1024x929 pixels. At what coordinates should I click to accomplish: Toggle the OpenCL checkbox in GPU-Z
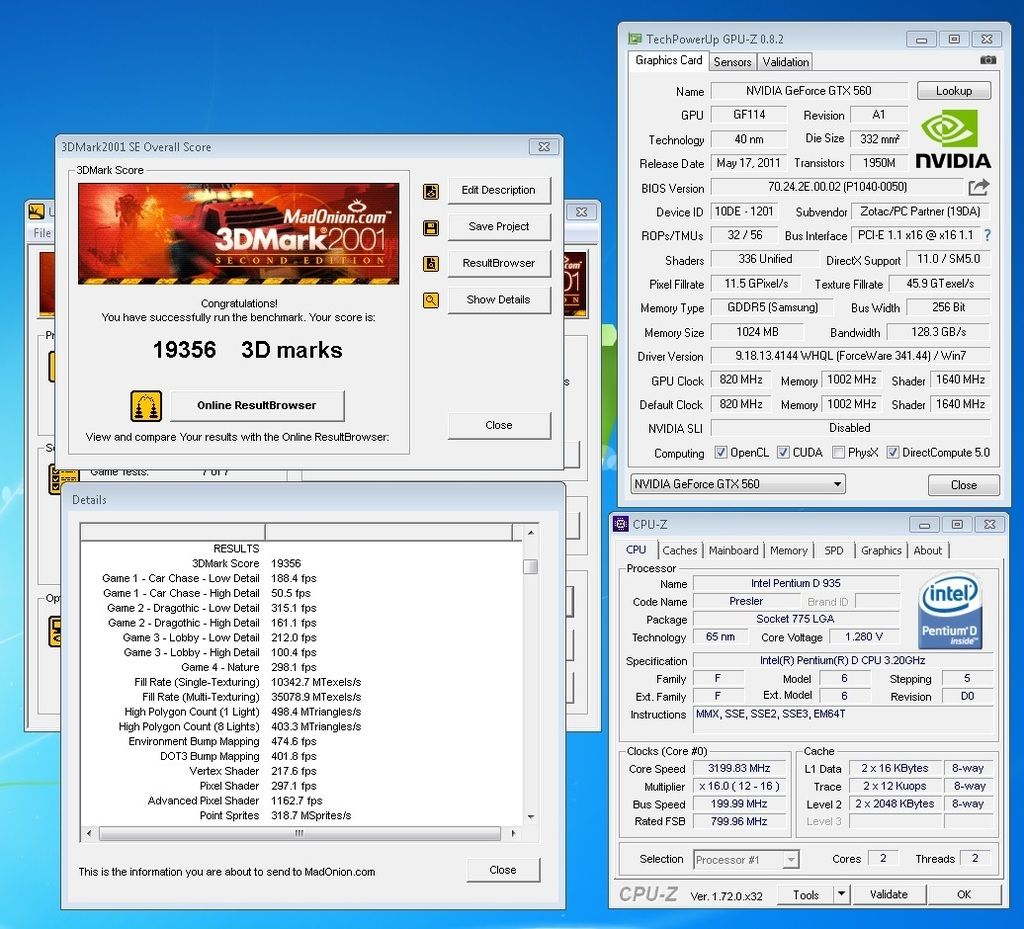tap(721, 452)
